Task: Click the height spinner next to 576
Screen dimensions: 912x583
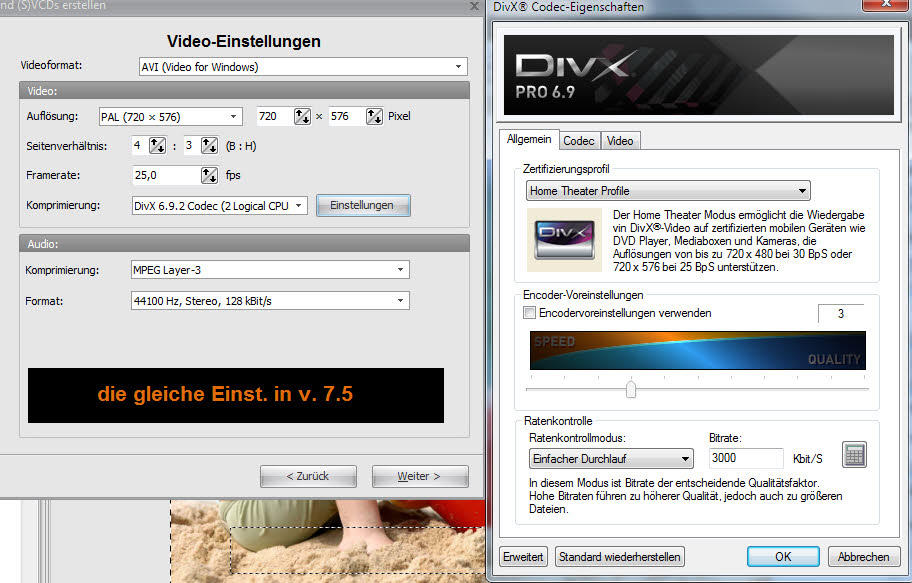Action: [374, 116]
